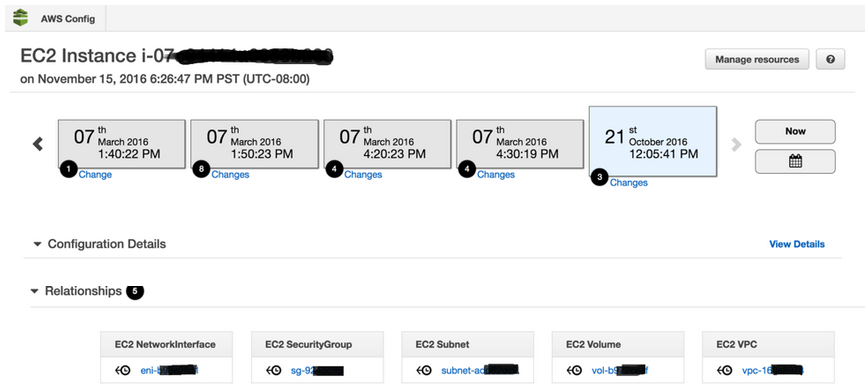This screenshot has height=391, width=868.
Task: Open the calendar date picker icon
Action: [x=795, y=161]
